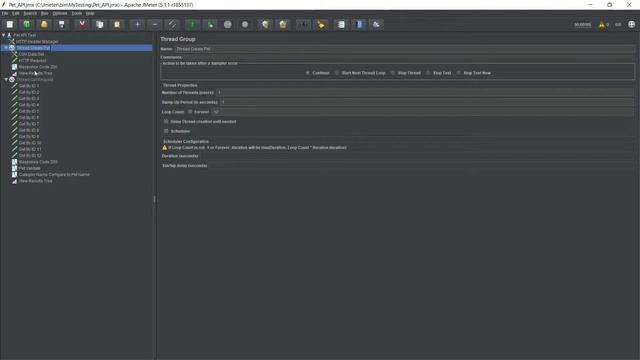Click the Help toolbar icon
This screenshot has width=640, height=360.
(x=359, y=24)
